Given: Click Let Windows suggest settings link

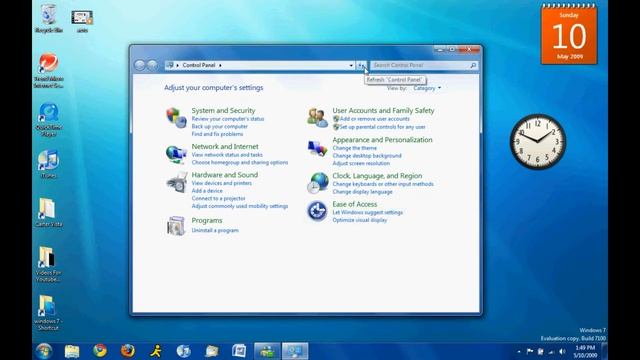Looking at the screenshot, I should (367, 213).
